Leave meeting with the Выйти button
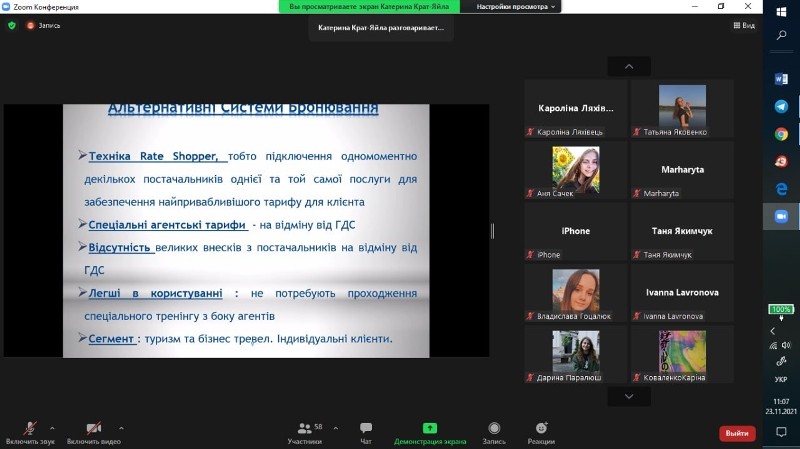This screenshot has width=800, height=449. click(x=737, y=433)
